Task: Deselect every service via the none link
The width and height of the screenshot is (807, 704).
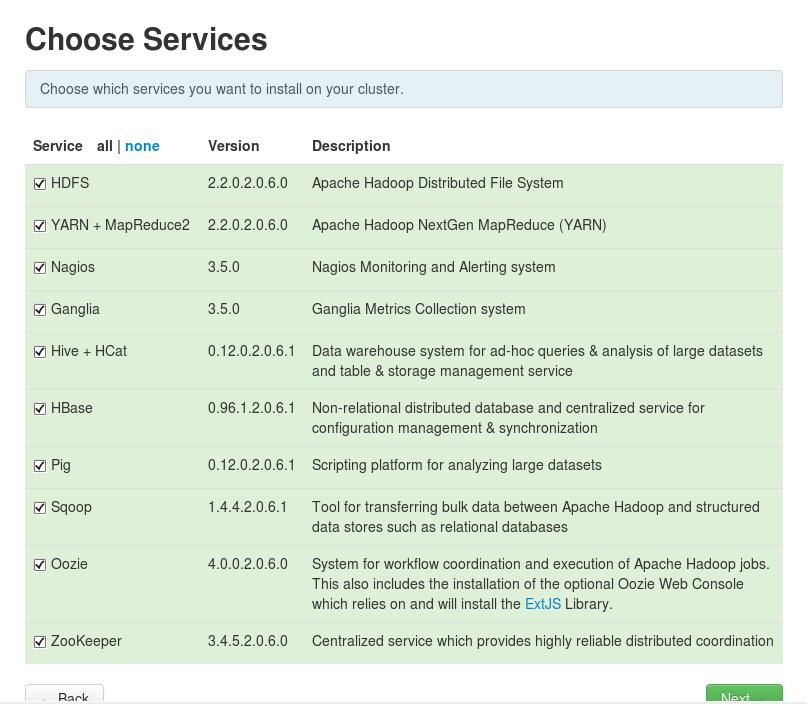Action: (142, 146)
